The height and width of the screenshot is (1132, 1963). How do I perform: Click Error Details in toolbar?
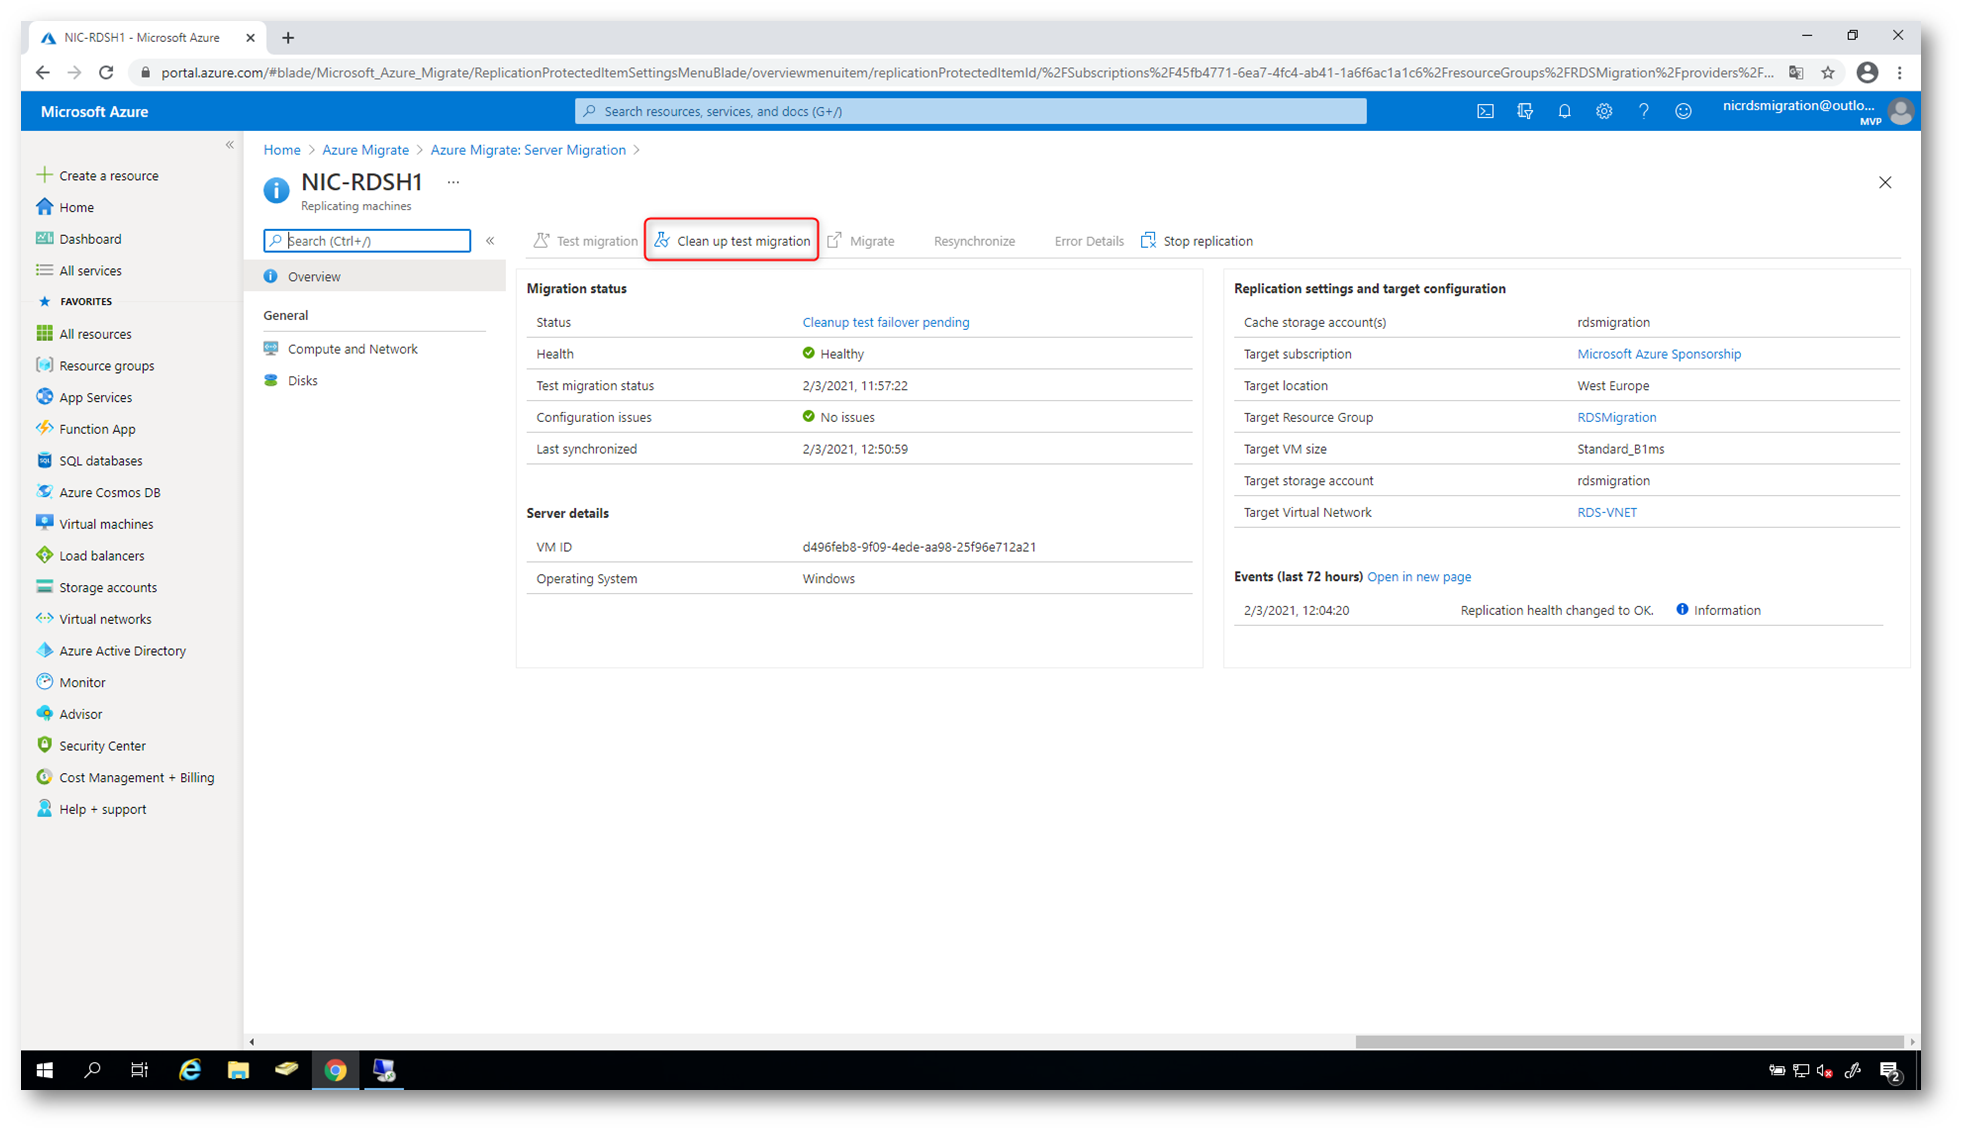(1089, 241)
